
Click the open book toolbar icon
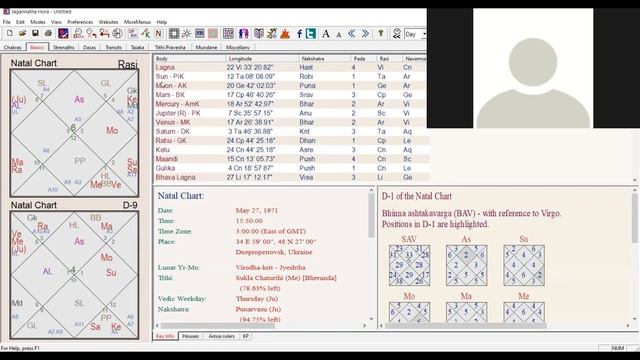click(x=259, y=33)
